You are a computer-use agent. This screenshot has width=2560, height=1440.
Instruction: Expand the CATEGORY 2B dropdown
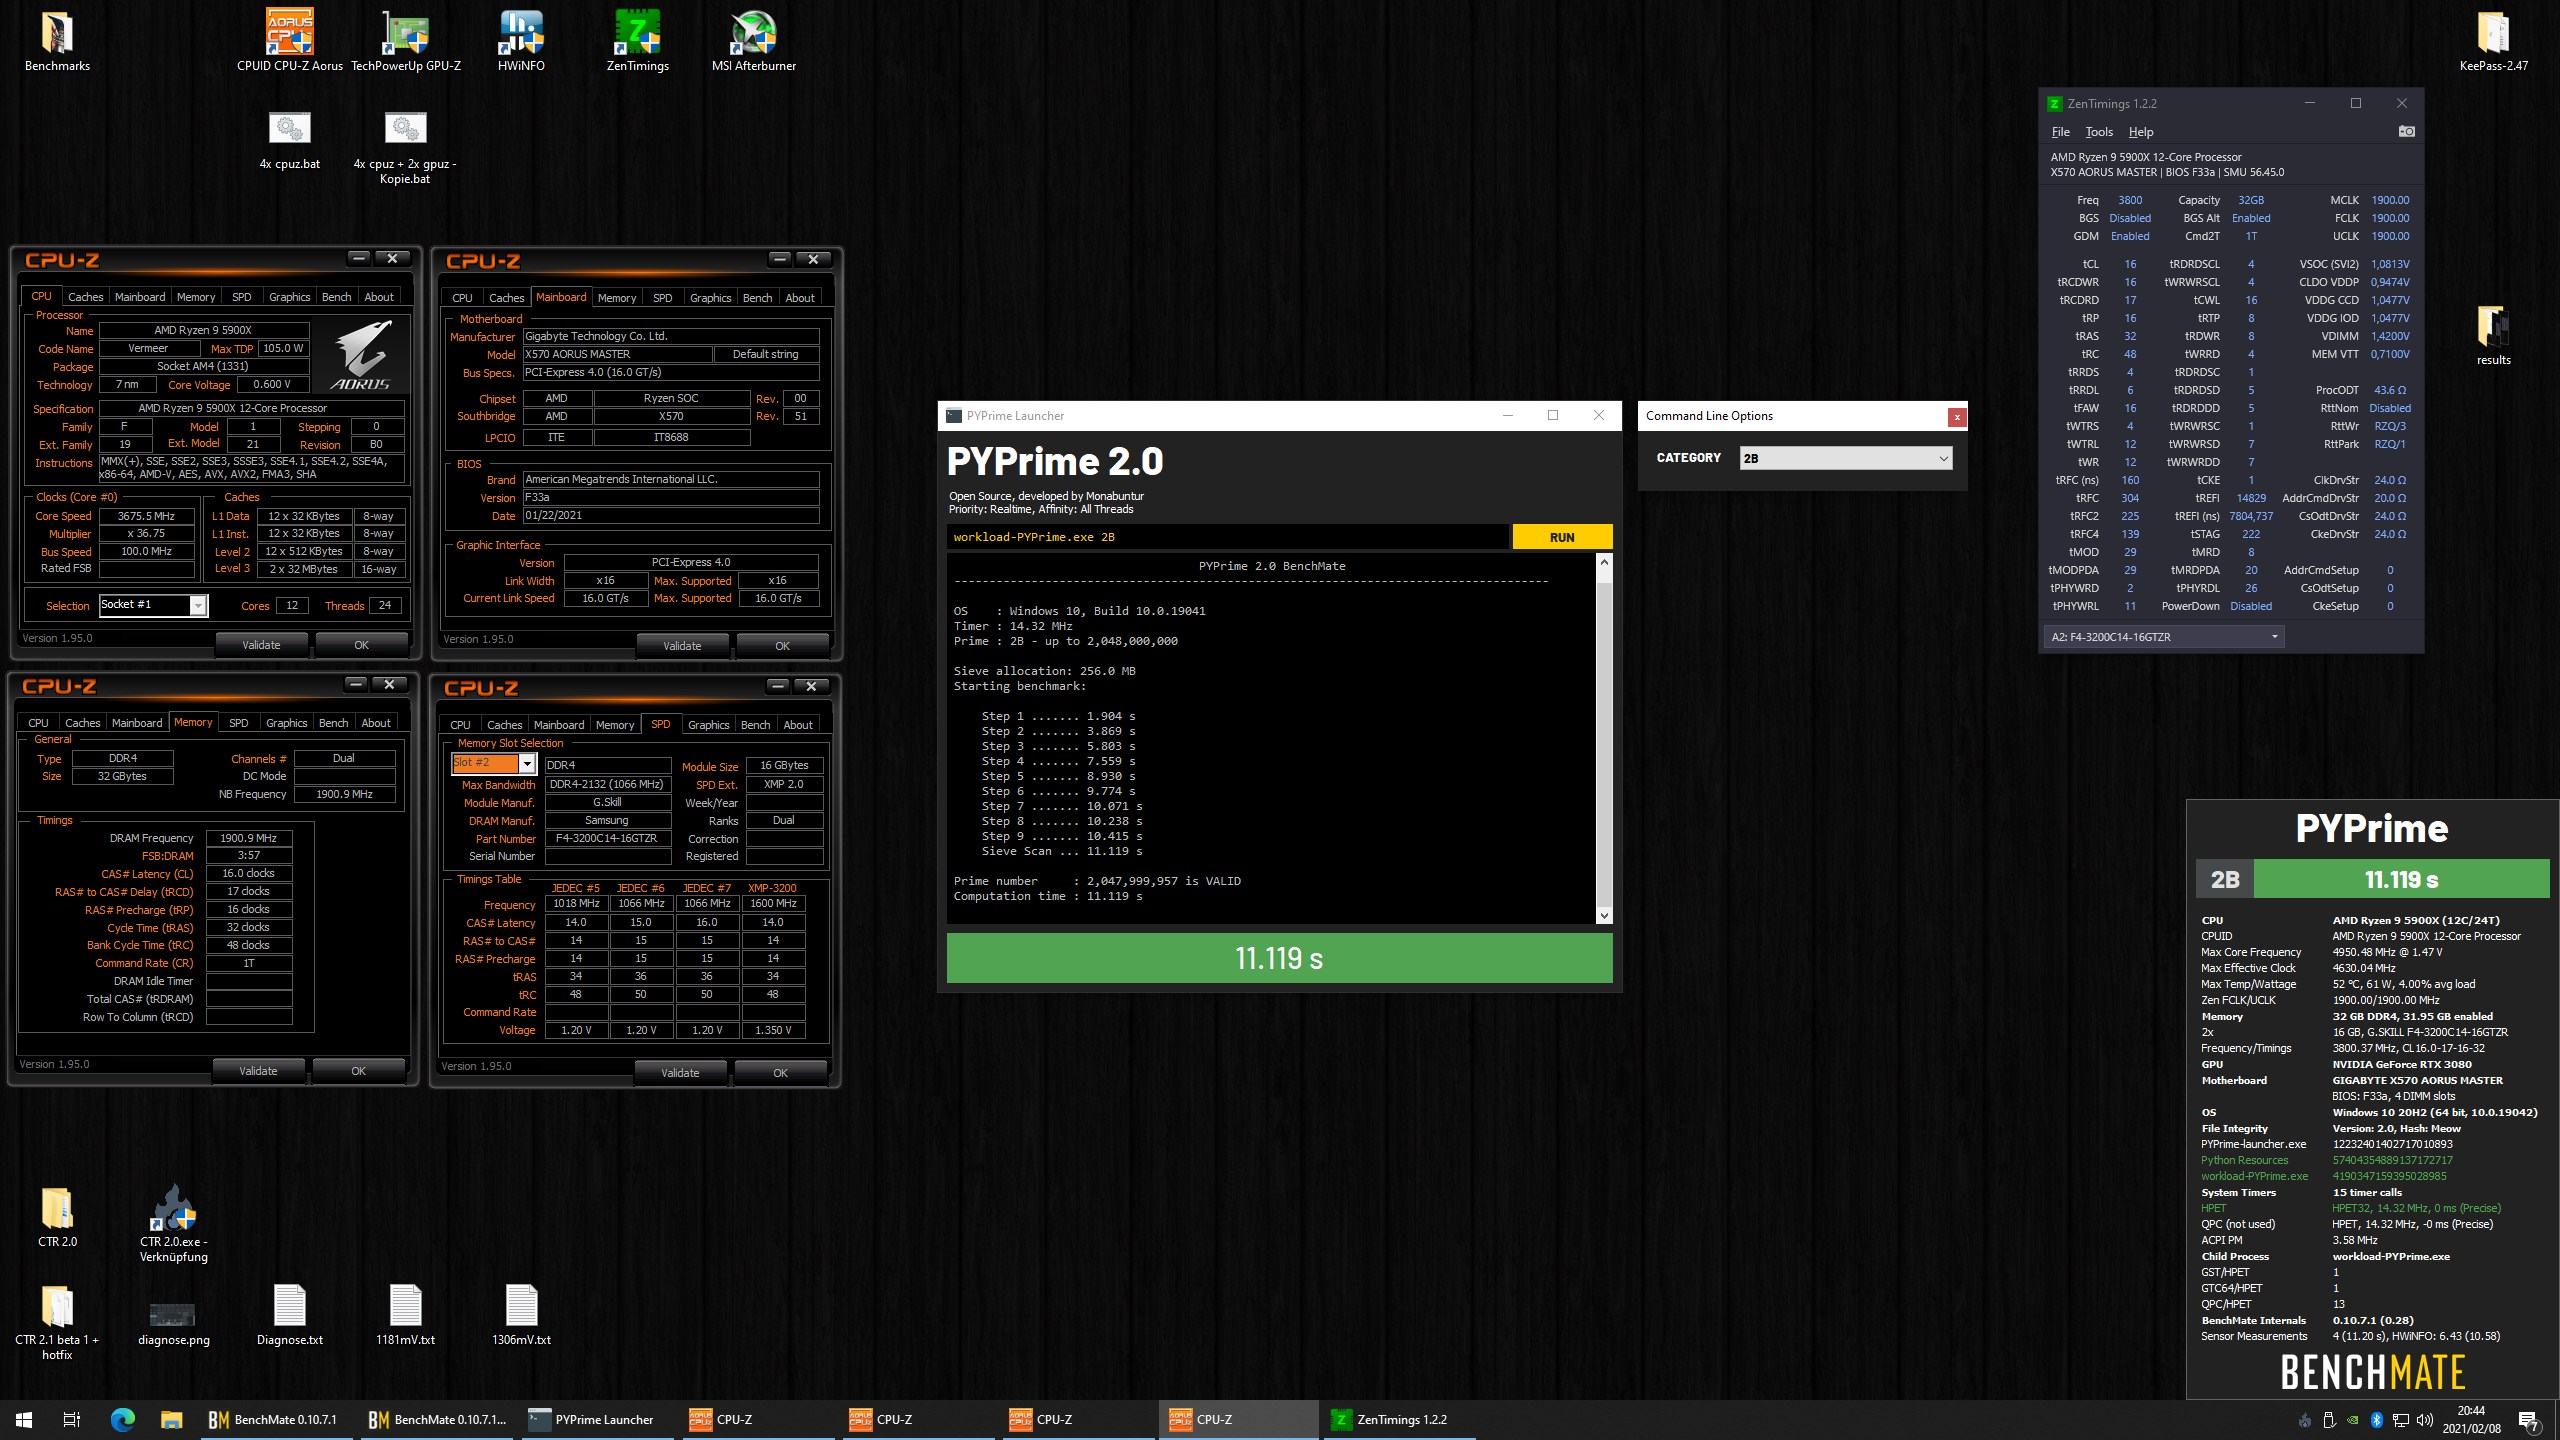coord(1845,458)
